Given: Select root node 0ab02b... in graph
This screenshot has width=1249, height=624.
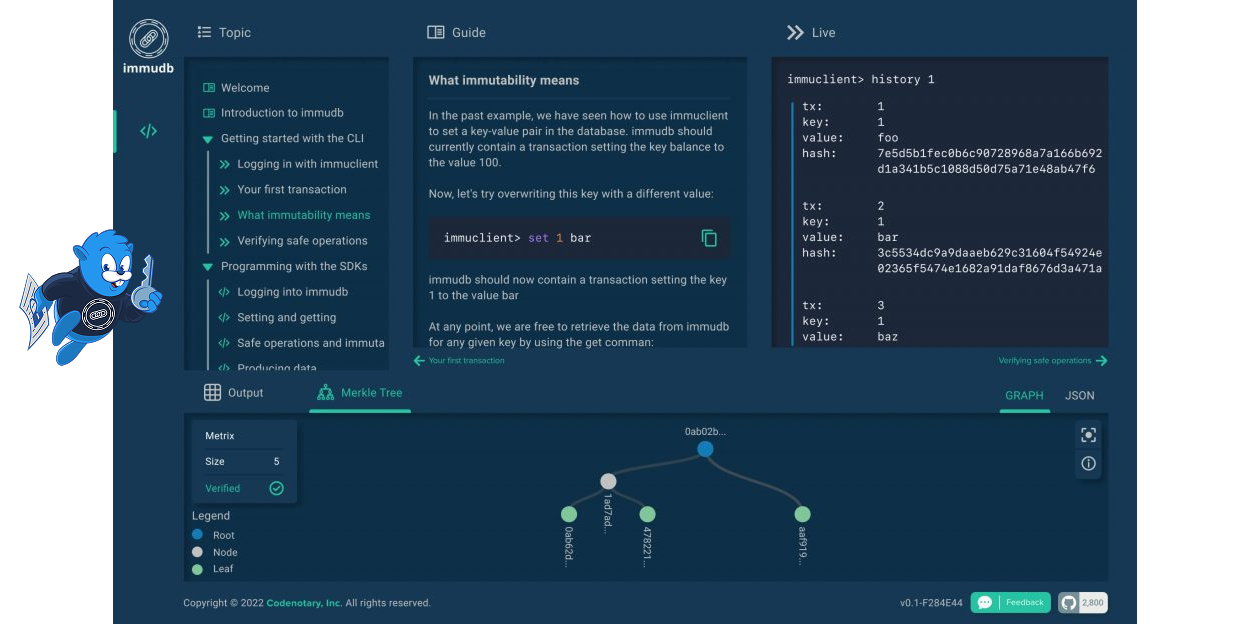Looking at the screenshot, I should click(x=705, y=449).
